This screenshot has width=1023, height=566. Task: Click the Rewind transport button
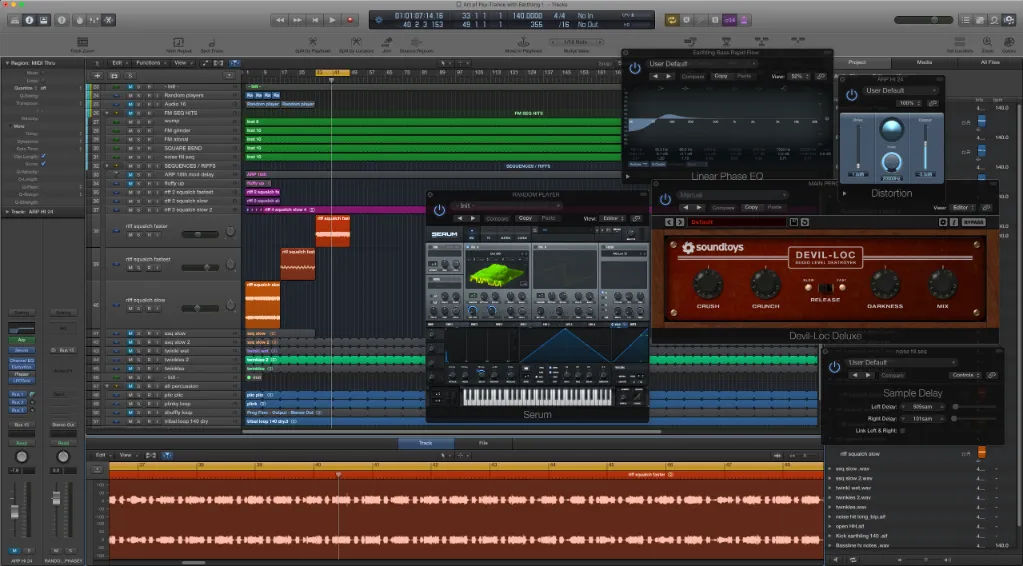(280, 20)
